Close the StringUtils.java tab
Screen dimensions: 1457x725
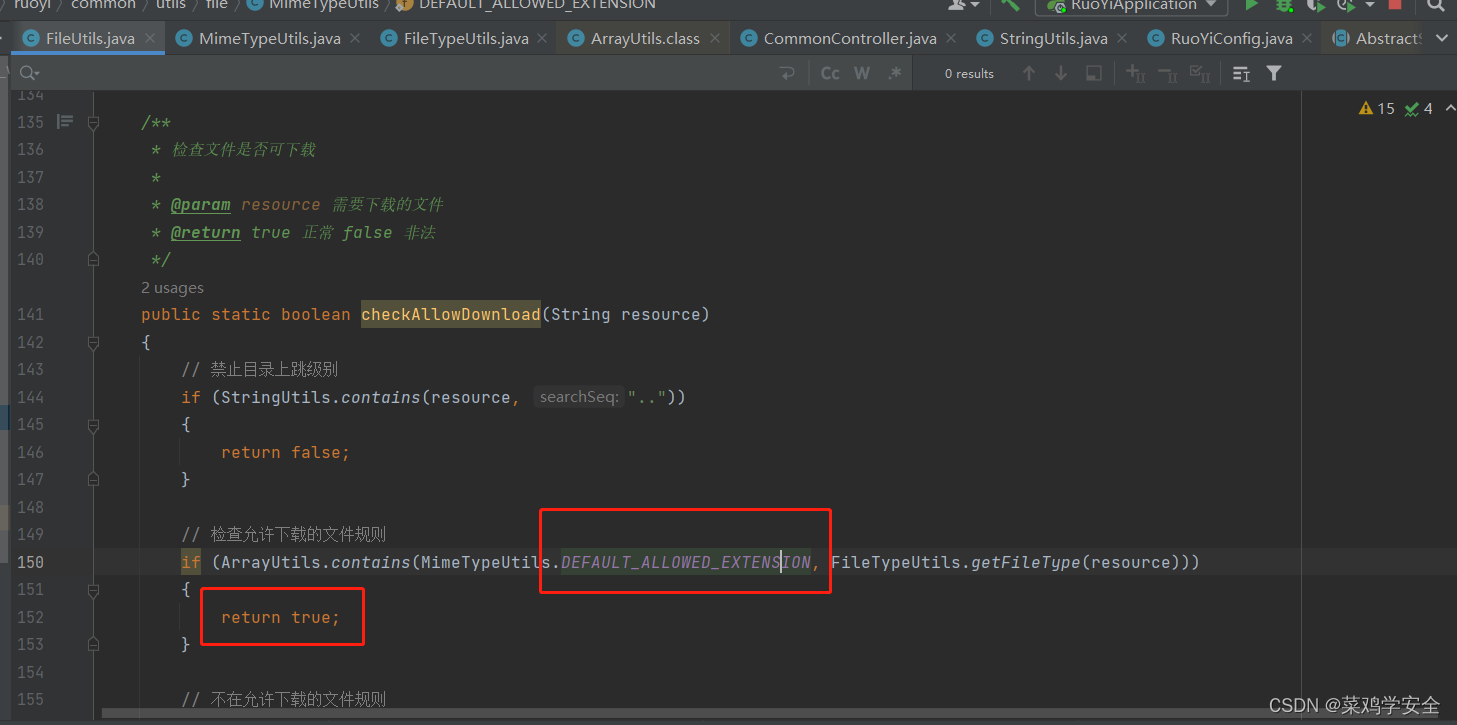coord(1122,38)
